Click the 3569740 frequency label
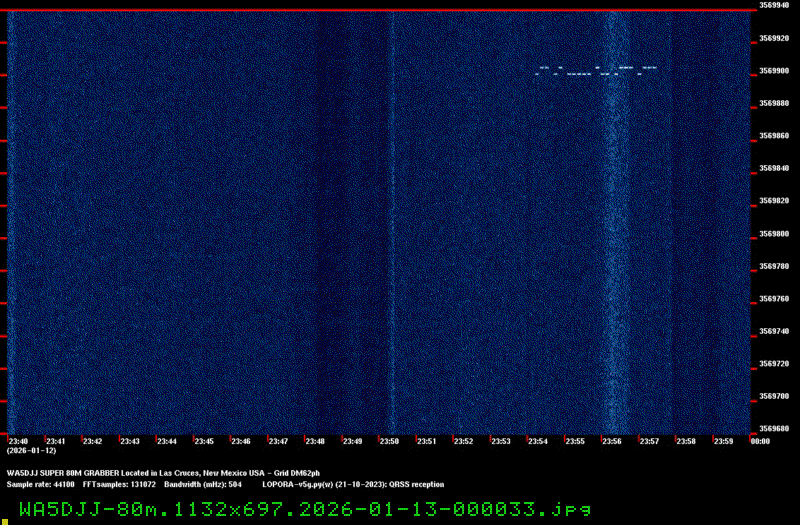Screen dimensions: 800x525 pyautogui.click(x=774, y=331)
